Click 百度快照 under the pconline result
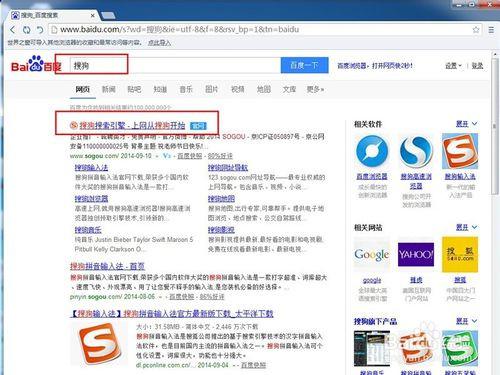 tap(253, 365)
